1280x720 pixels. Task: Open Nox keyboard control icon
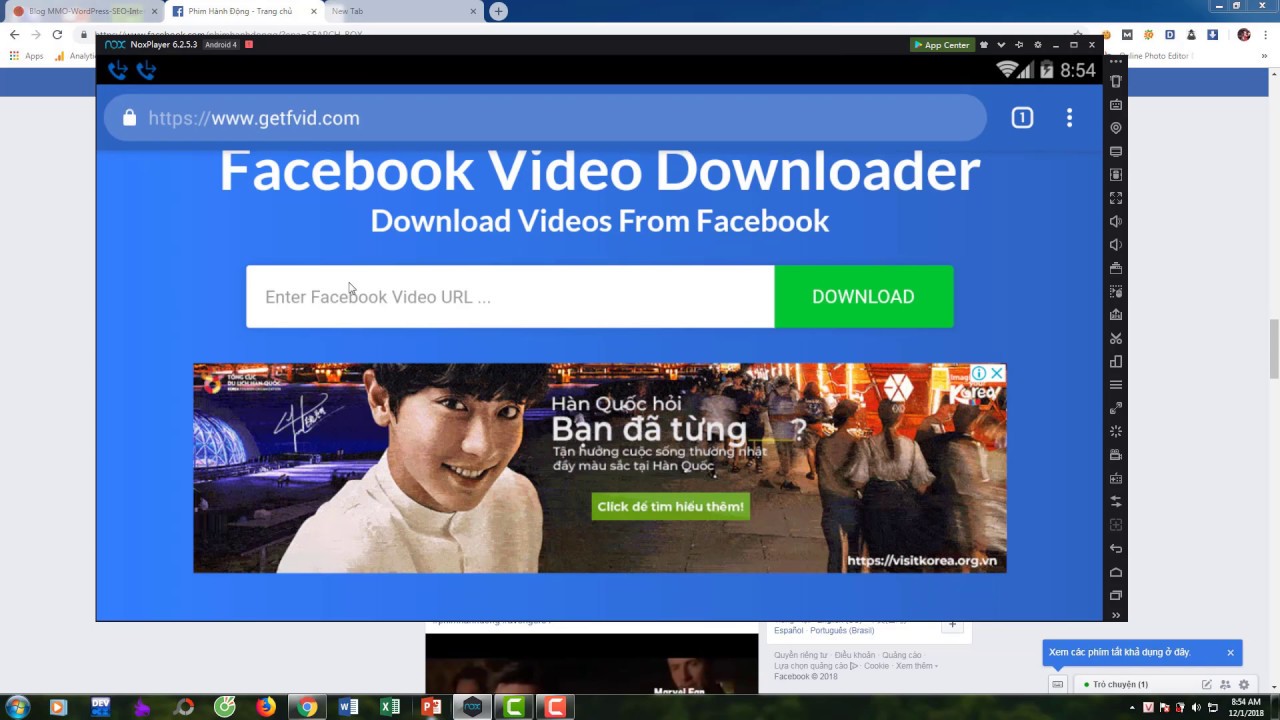click(x=1116, y=105)
